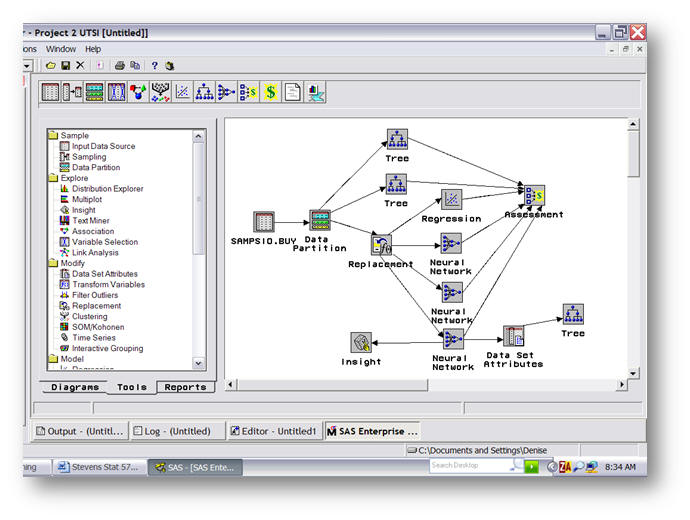Click the dollar sign Score toolbar icon

[270, 92]
